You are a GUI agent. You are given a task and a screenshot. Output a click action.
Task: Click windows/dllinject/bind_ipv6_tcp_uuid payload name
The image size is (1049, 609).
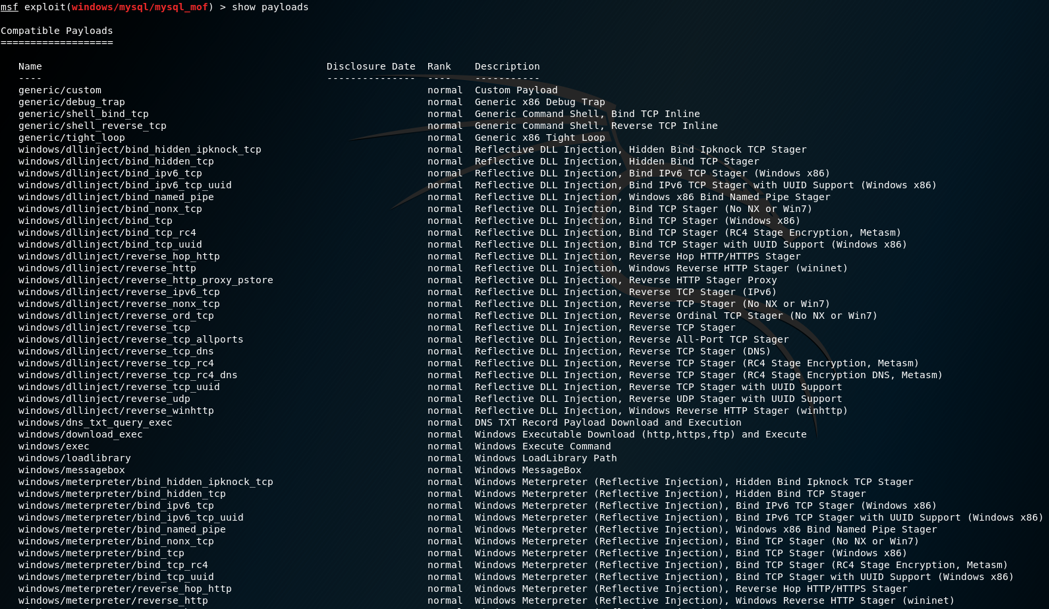point(125,185)
